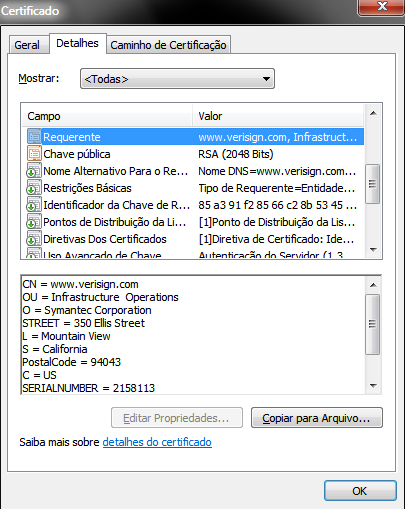Click the STREET = 350 Ellis Street line
This screenshot has height=509, width=405.
click(x=83, y=323)
